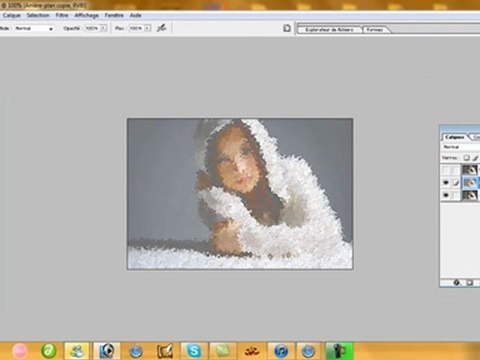480x360 pixels.
Task: Open the green circular dock icon
Action: tap(49, 351)
